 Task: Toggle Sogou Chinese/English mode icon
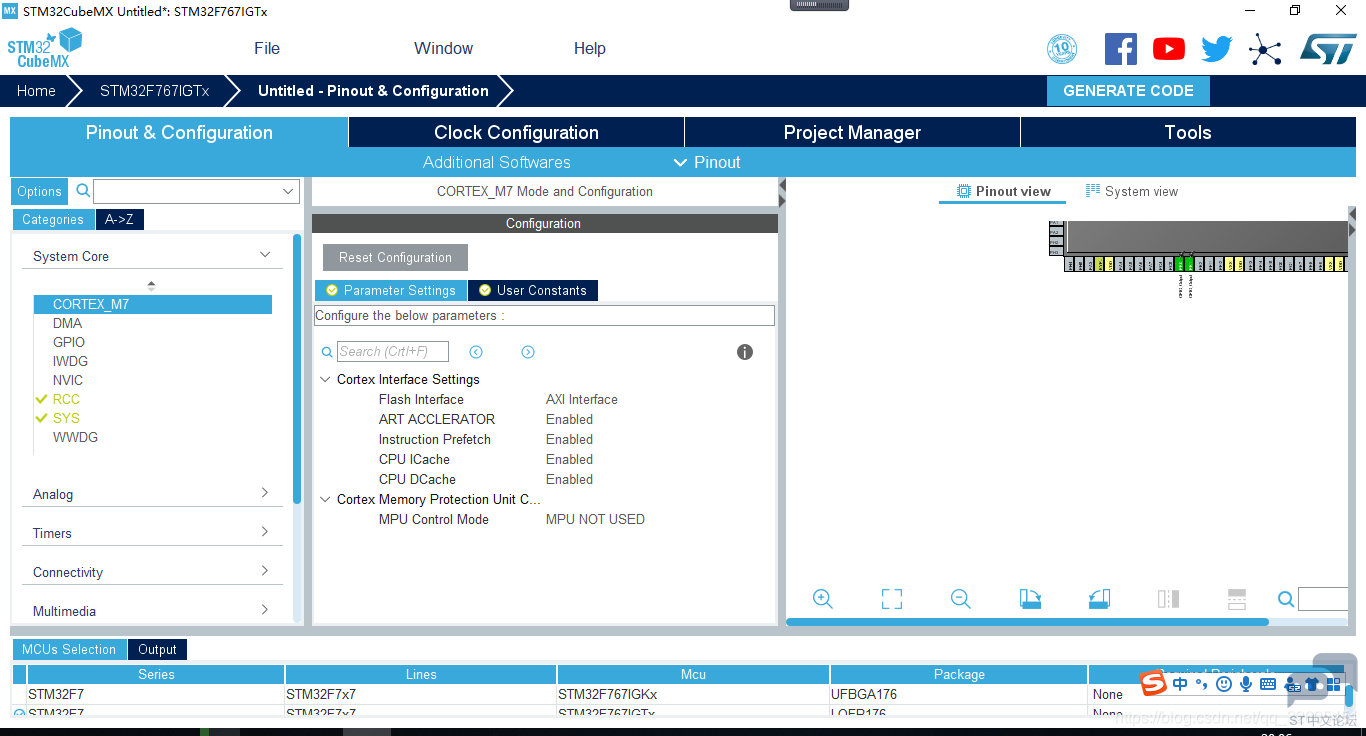point(1181,684)
